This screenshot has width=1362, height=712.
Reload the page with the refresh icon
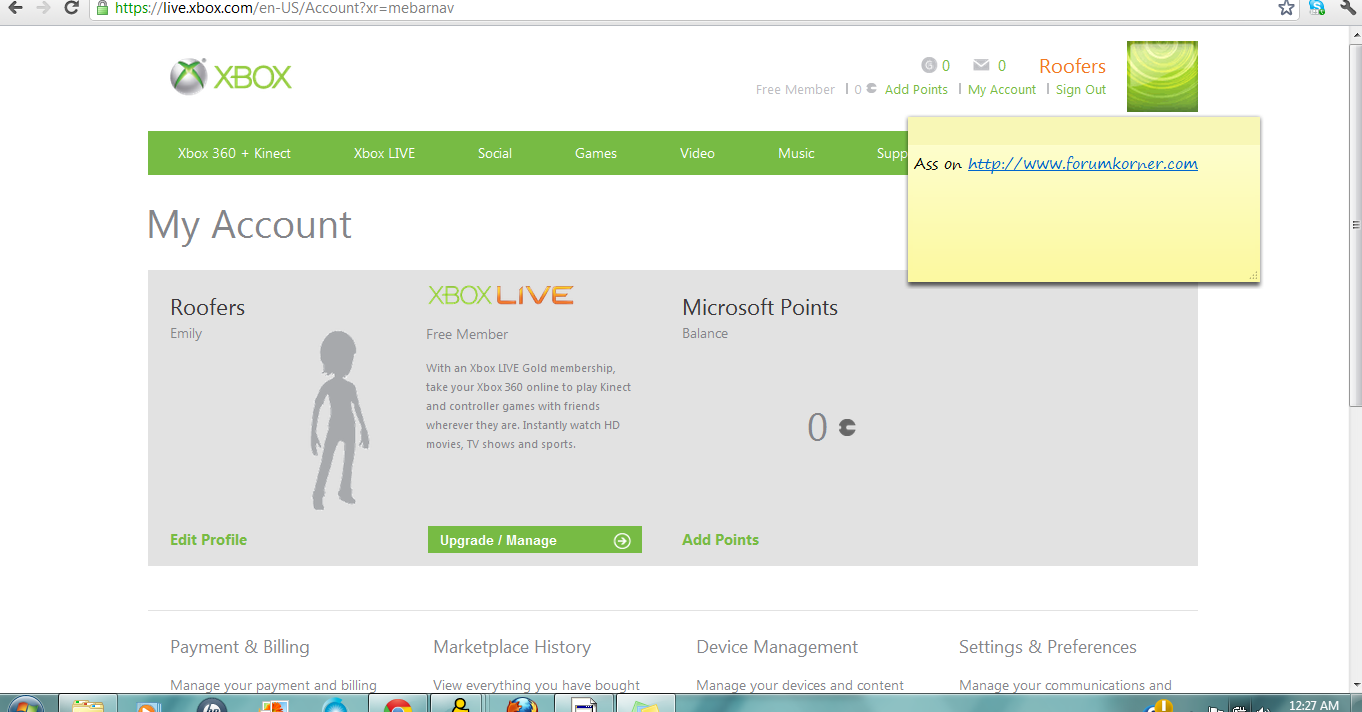(71, 8)
